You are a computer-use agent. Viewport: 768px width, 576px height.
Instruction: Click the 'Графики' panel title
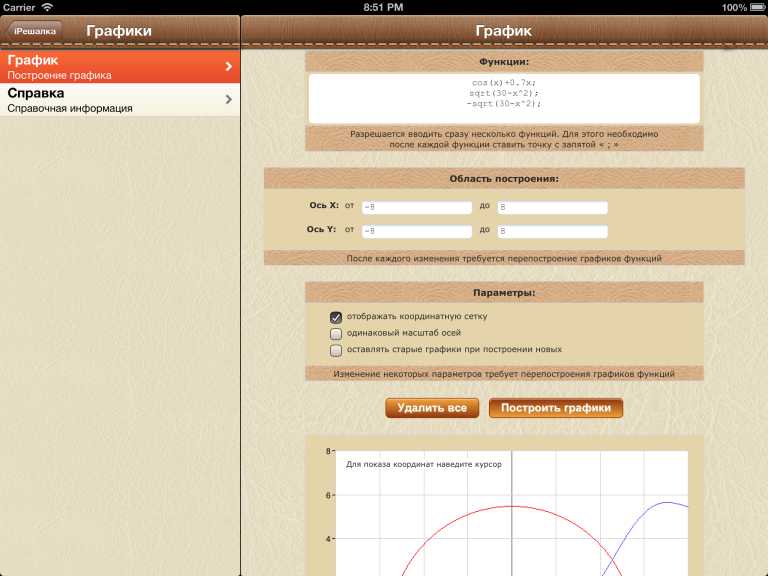[x=119, y=31]
